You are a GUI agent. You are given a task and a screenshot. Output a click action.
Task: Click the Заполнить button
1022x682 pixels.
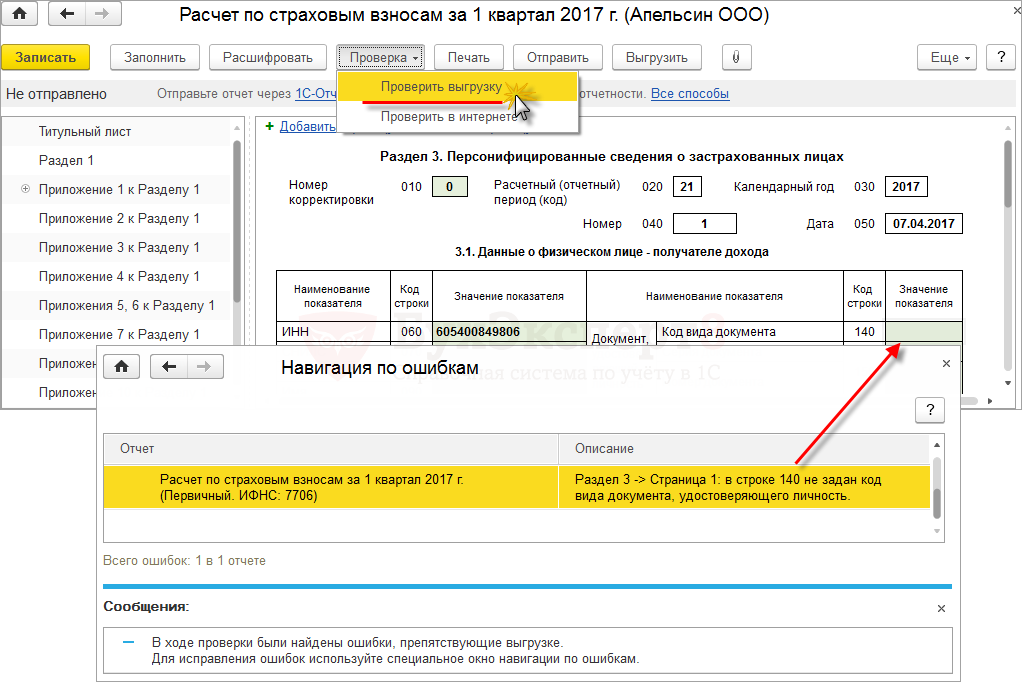click(x=154, y=58)
